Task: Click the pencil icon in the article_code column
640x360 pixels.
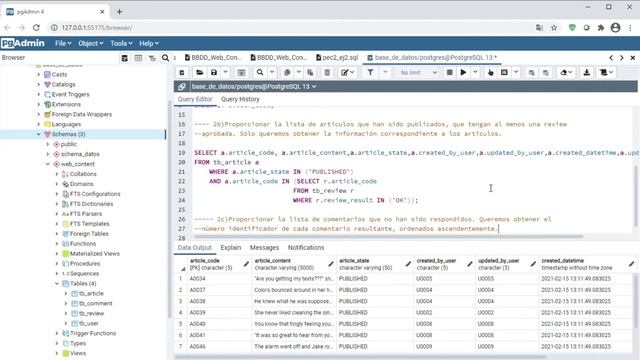Action: point(246,264)
